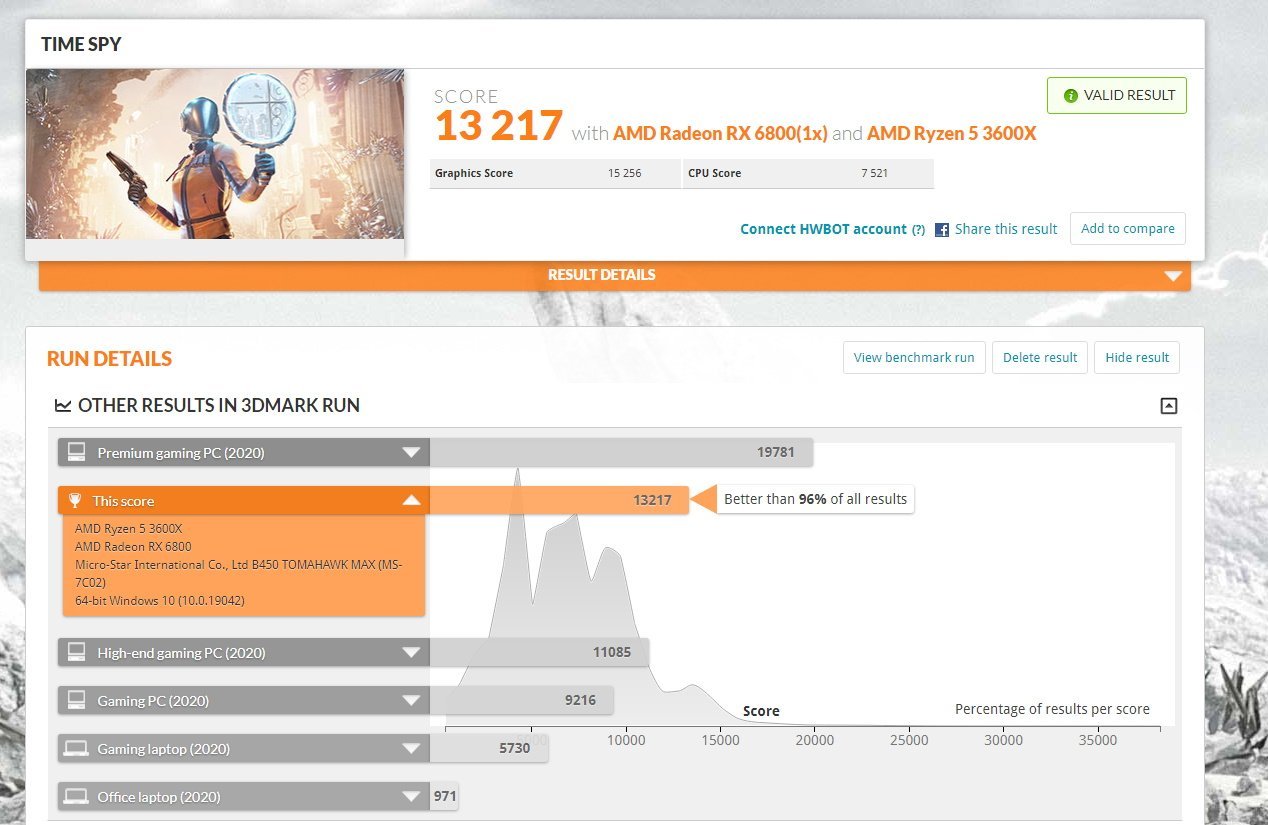Click the desktop icon on Gaming PC (2020) row
The image size is (1268, 825).
pos(76,700)
